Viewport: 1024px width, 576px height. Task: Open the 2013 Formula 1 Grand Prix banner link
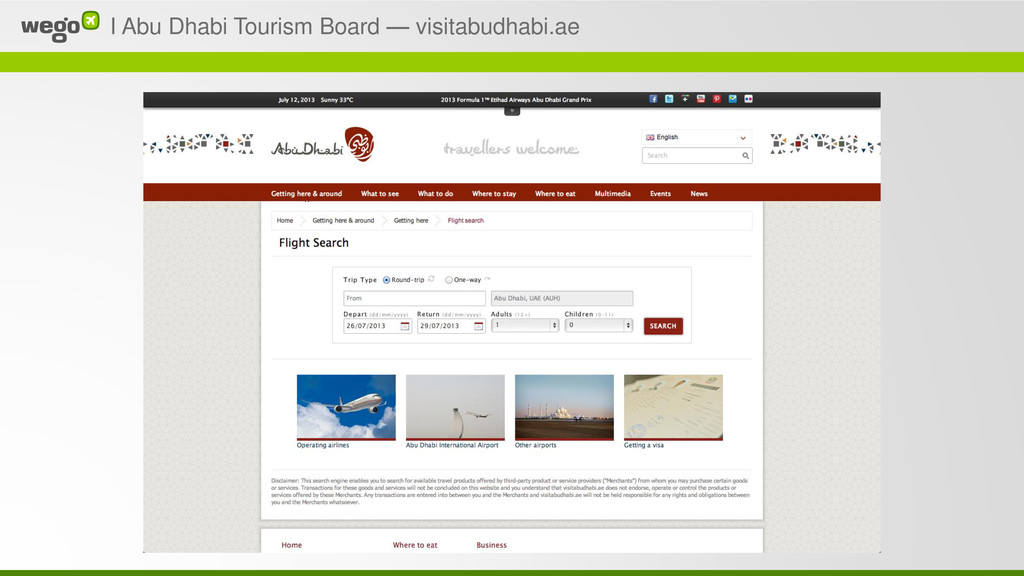(x=516, y=100)
